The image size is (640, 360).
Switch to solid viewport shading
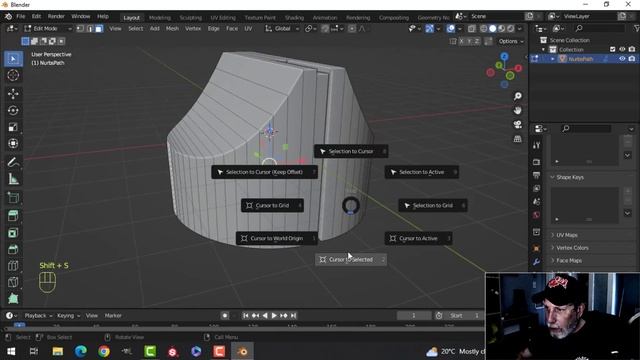pyautogui.click(x=493, y=29)
